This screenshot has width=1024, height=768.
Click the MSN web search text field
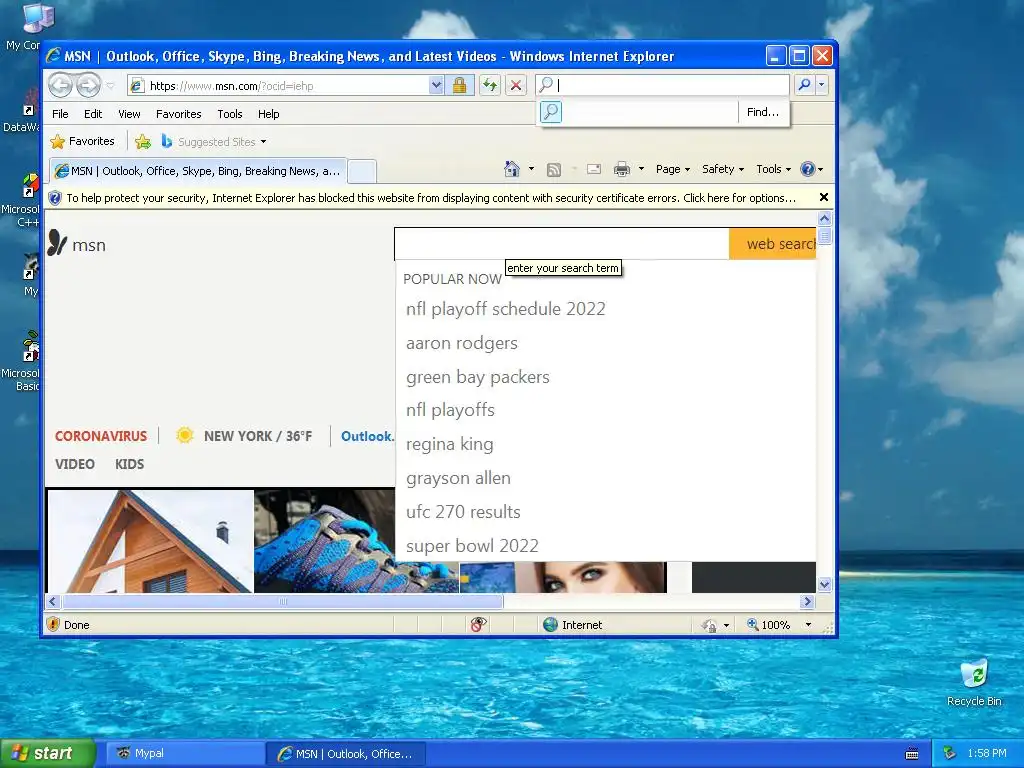562,244
